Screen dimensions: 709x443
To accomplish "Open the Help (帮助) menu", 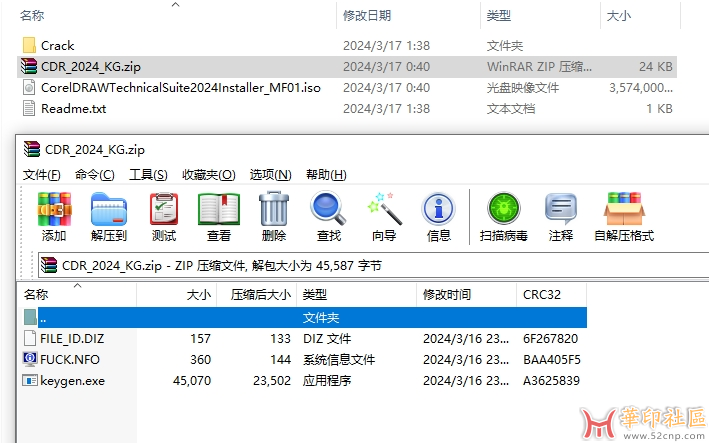I will 326,174.
